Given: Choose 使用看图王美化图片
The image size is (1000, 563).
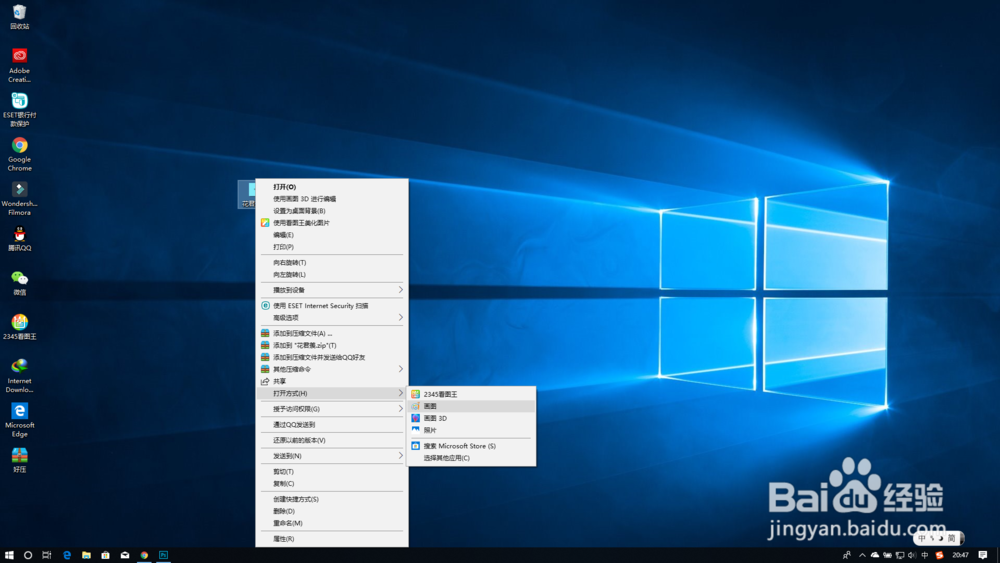Looking at the screenshot, I should [332, 223].
